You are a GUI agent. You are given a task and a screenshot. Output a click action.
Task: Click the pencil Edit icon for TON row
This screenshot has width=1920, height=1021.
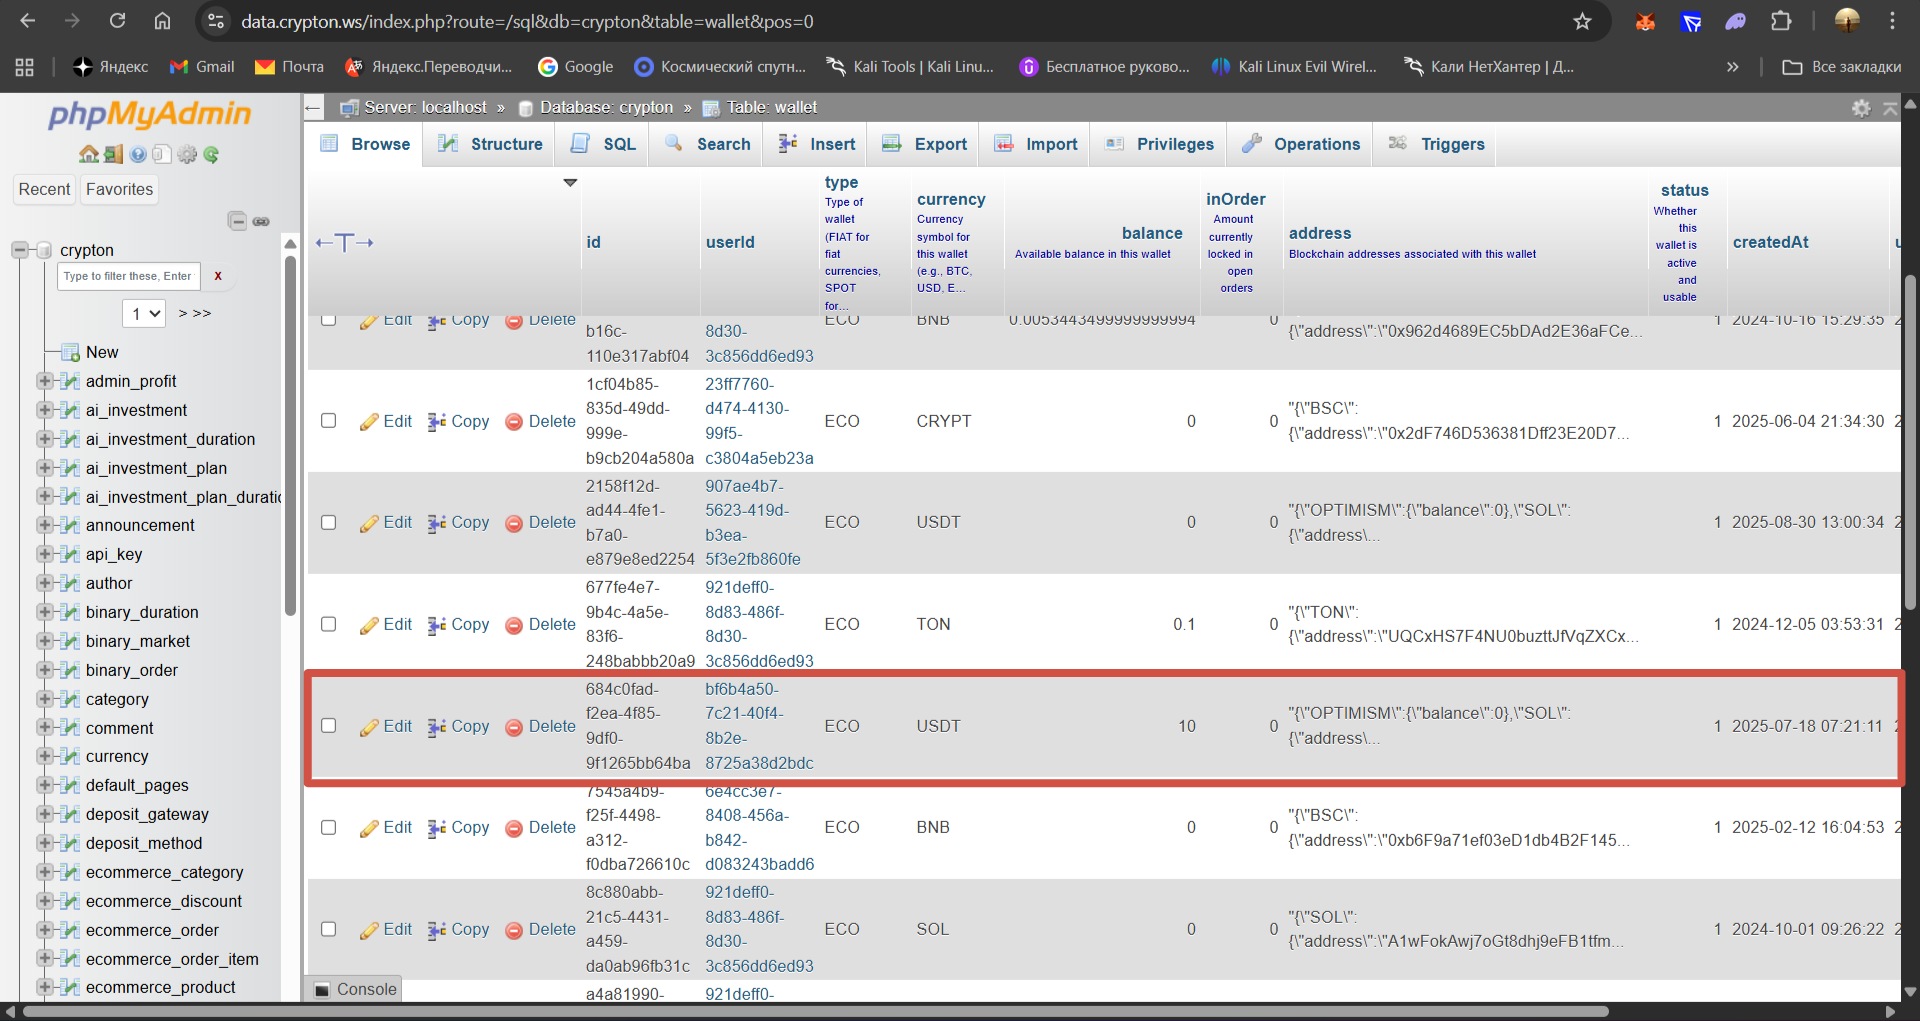(369, 625)
